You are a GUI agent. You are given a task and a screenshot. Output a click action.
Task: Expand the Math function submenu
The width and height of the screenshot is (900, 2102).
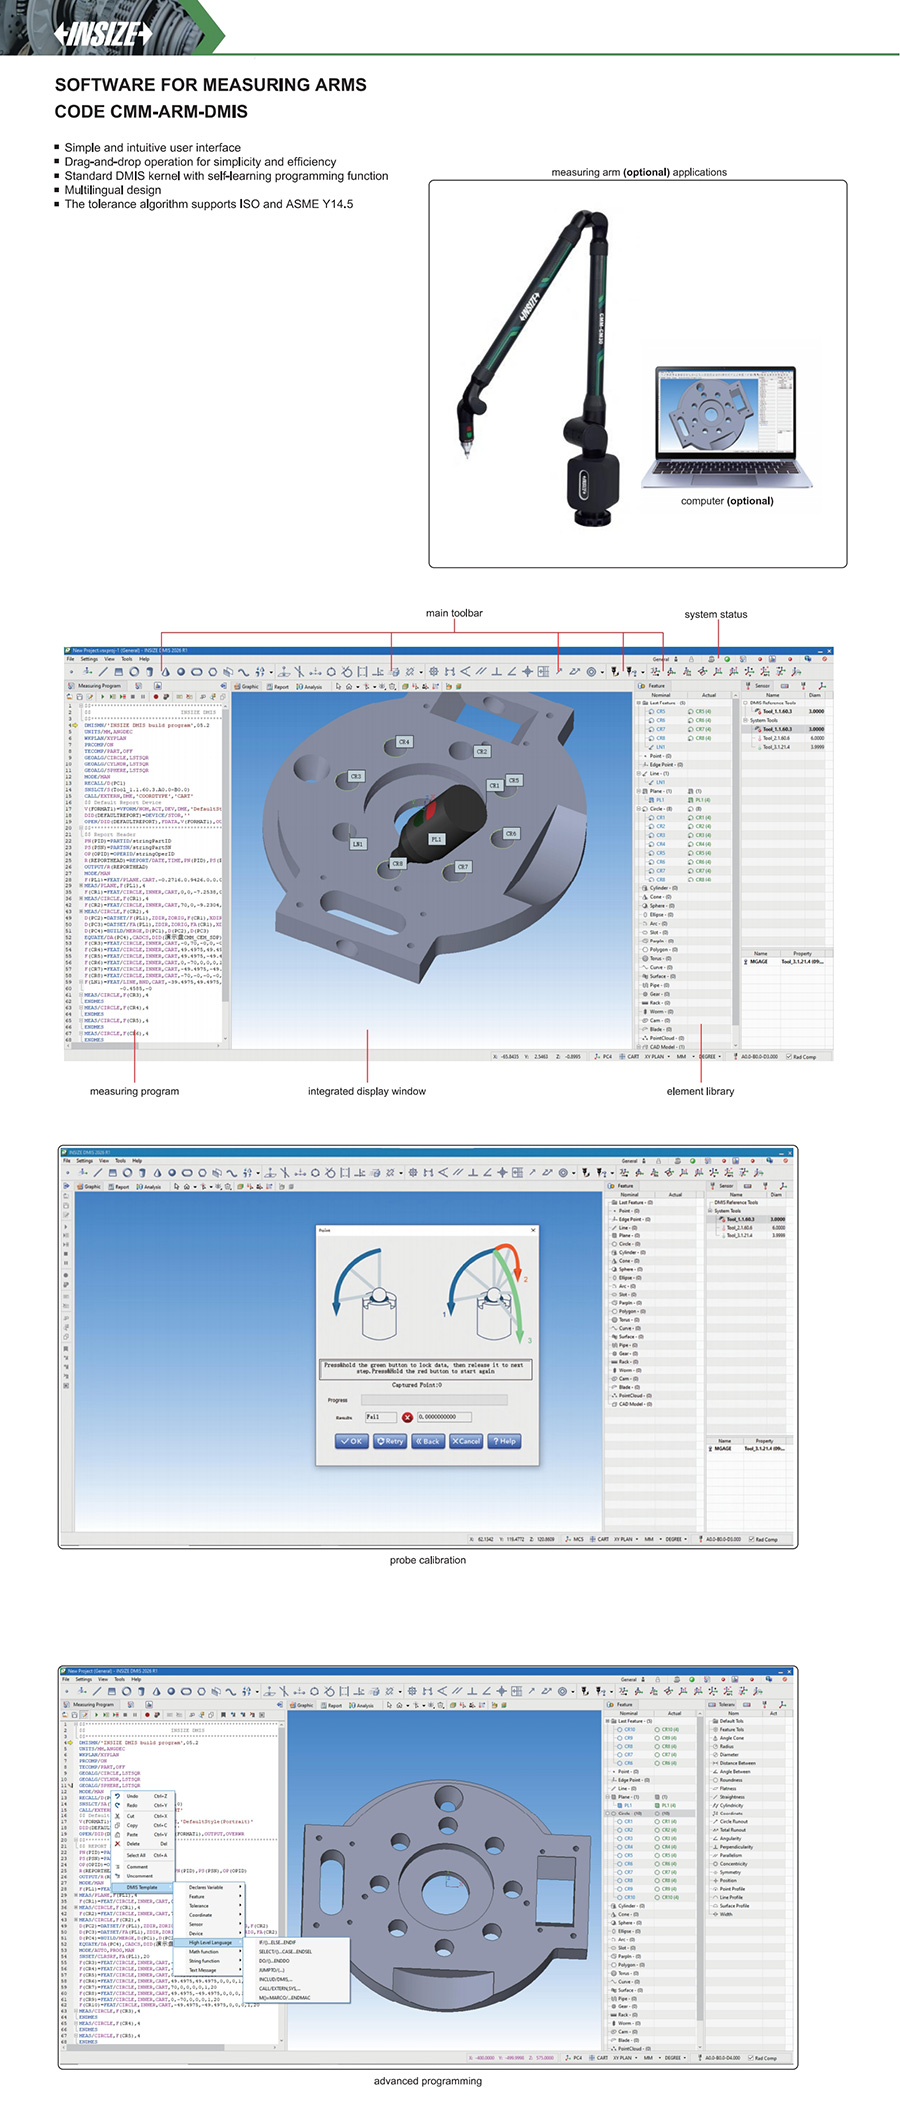(x=204, y=1951)
